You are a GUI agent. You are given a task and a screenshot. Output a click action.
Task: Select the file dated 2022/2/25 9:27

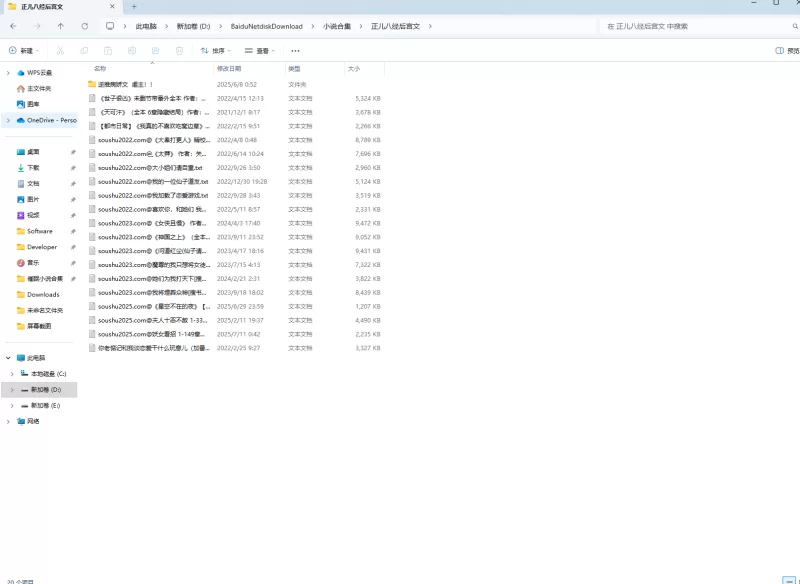[x=235, y=348]
